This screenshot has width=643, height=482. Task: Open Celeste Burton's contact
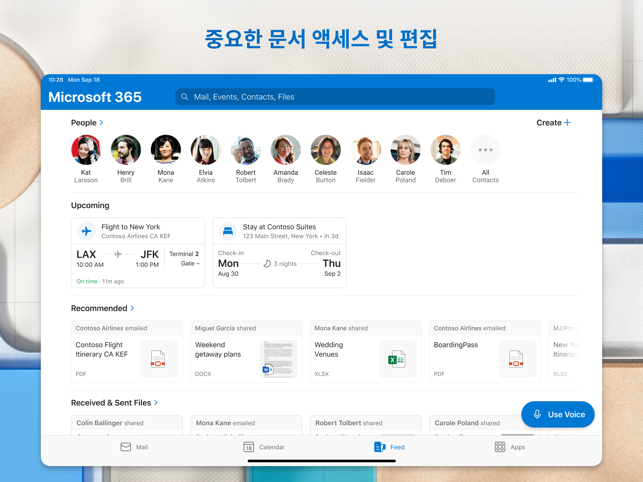coord(326,150)
